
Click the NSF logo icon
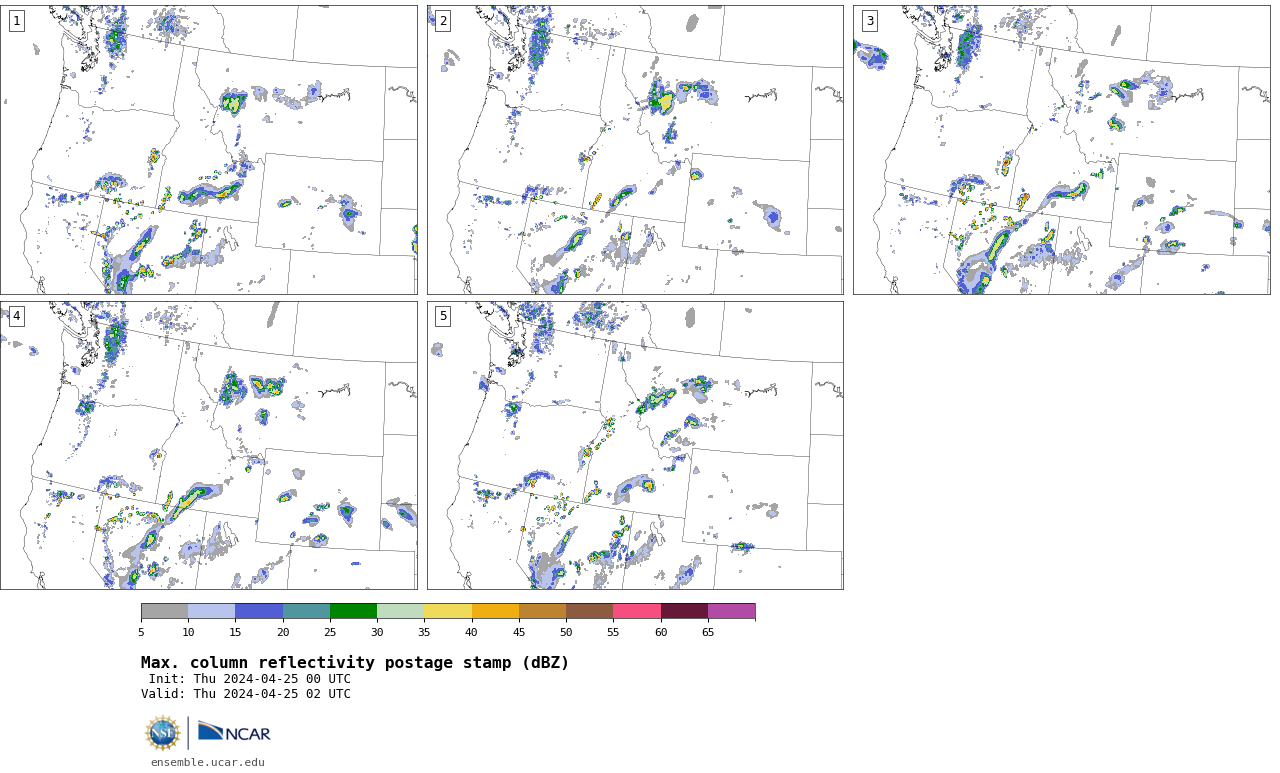tap(163, 733)
